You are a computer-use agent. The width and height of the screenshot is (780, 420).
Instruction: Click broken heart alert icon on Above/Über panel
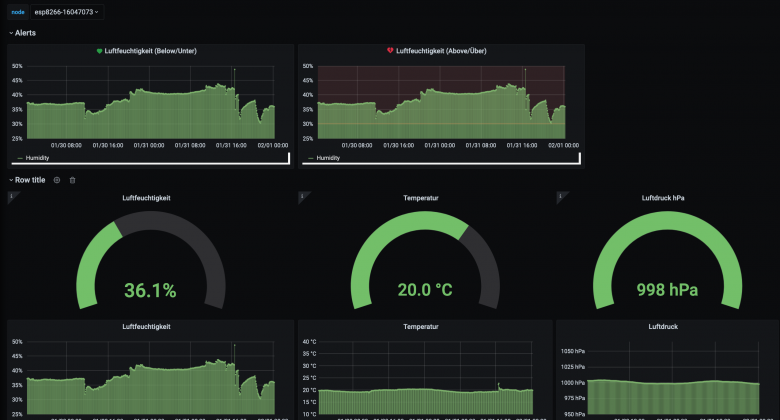390,51
